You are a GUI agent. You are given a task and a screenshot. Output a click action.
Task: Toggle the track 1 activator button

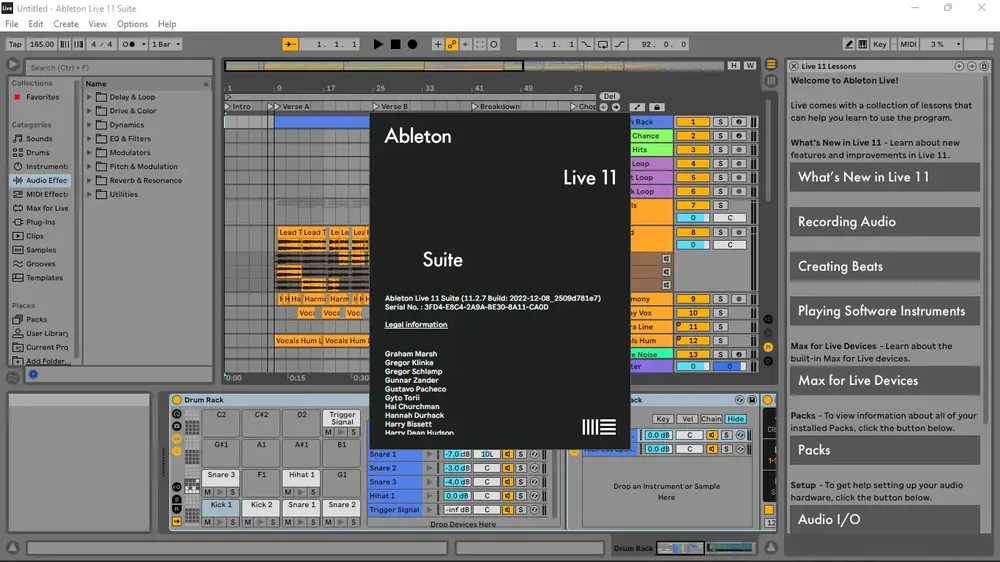pos(693,121)
